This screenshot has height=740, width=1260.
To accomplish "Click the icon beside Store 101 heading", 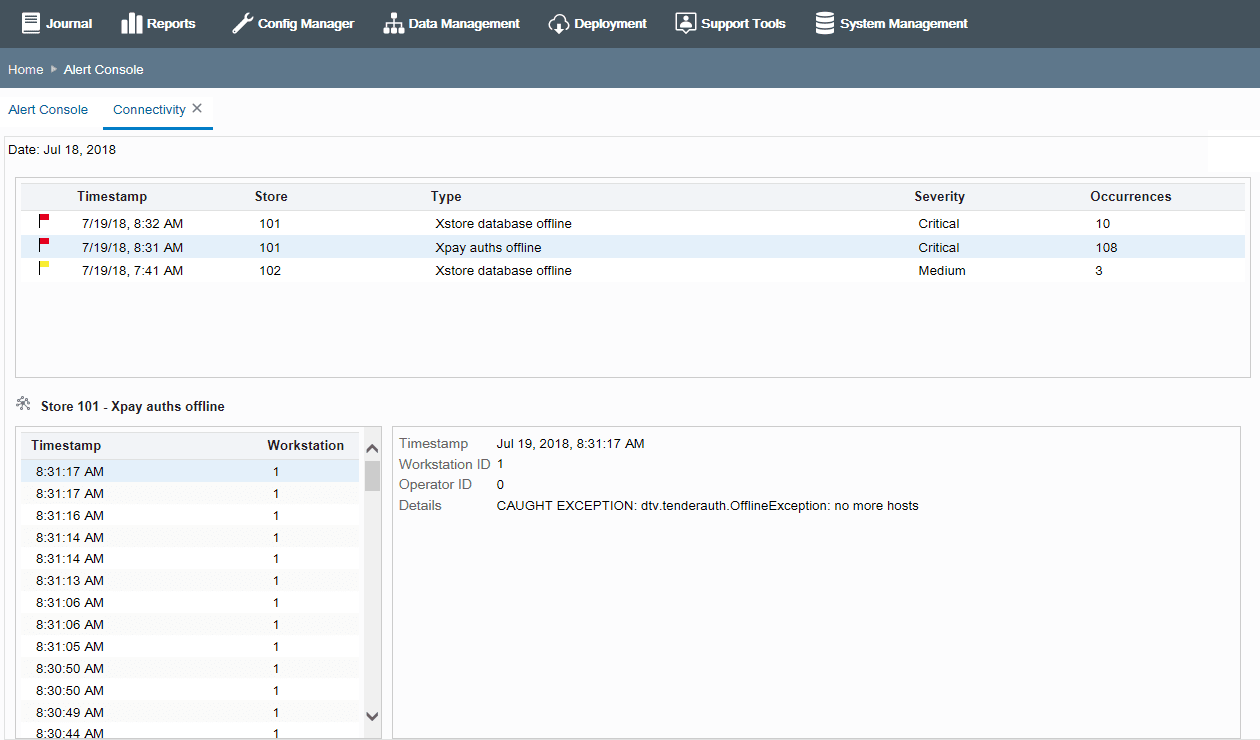I will pos(24,404).
